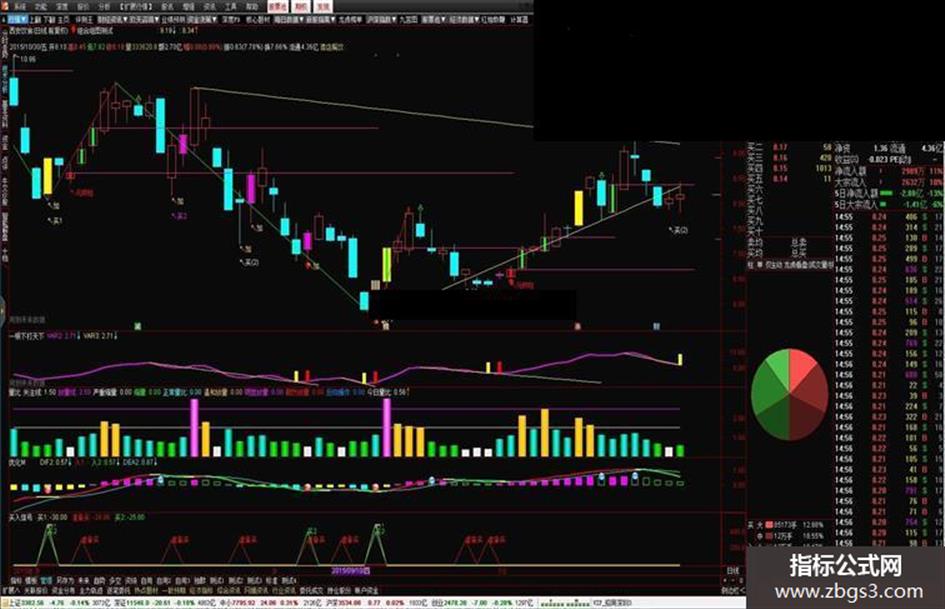
Task: Open the first highlighted toolbar dropdown
Action: (x=17, y=19)
